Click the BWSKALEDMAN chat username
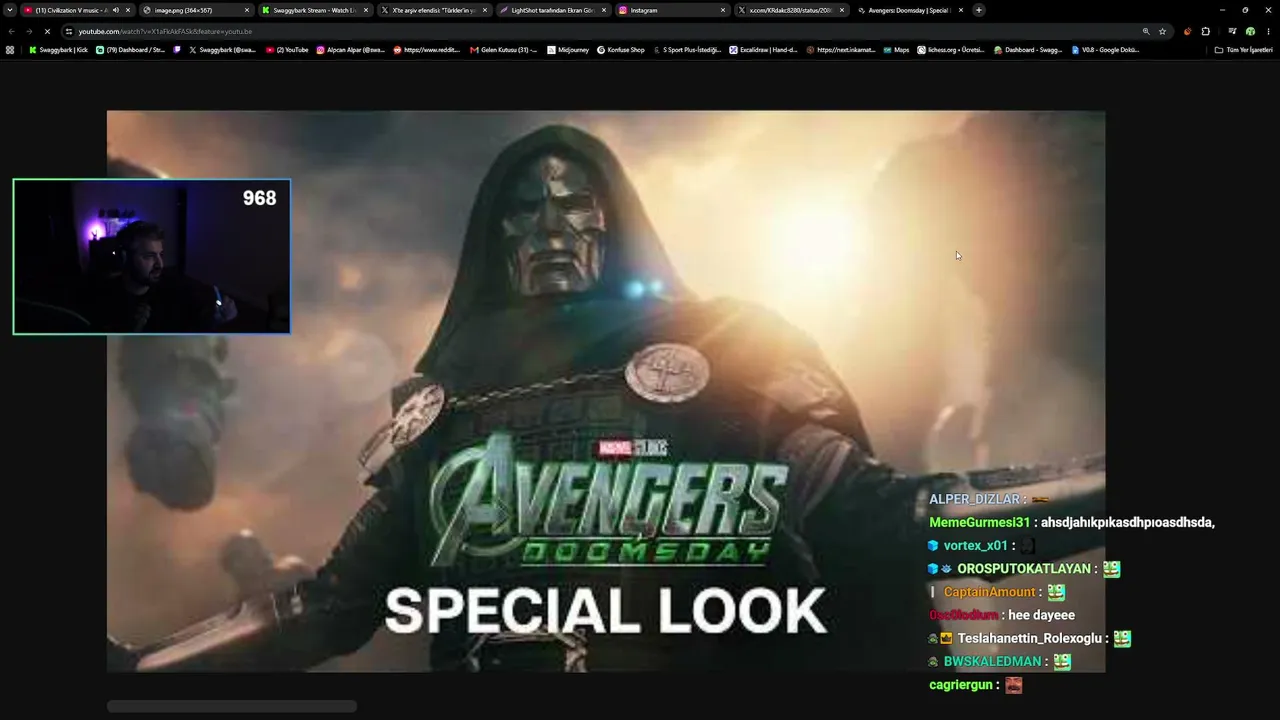This screenshot has width=1280, height=720. tap(993, 661)
